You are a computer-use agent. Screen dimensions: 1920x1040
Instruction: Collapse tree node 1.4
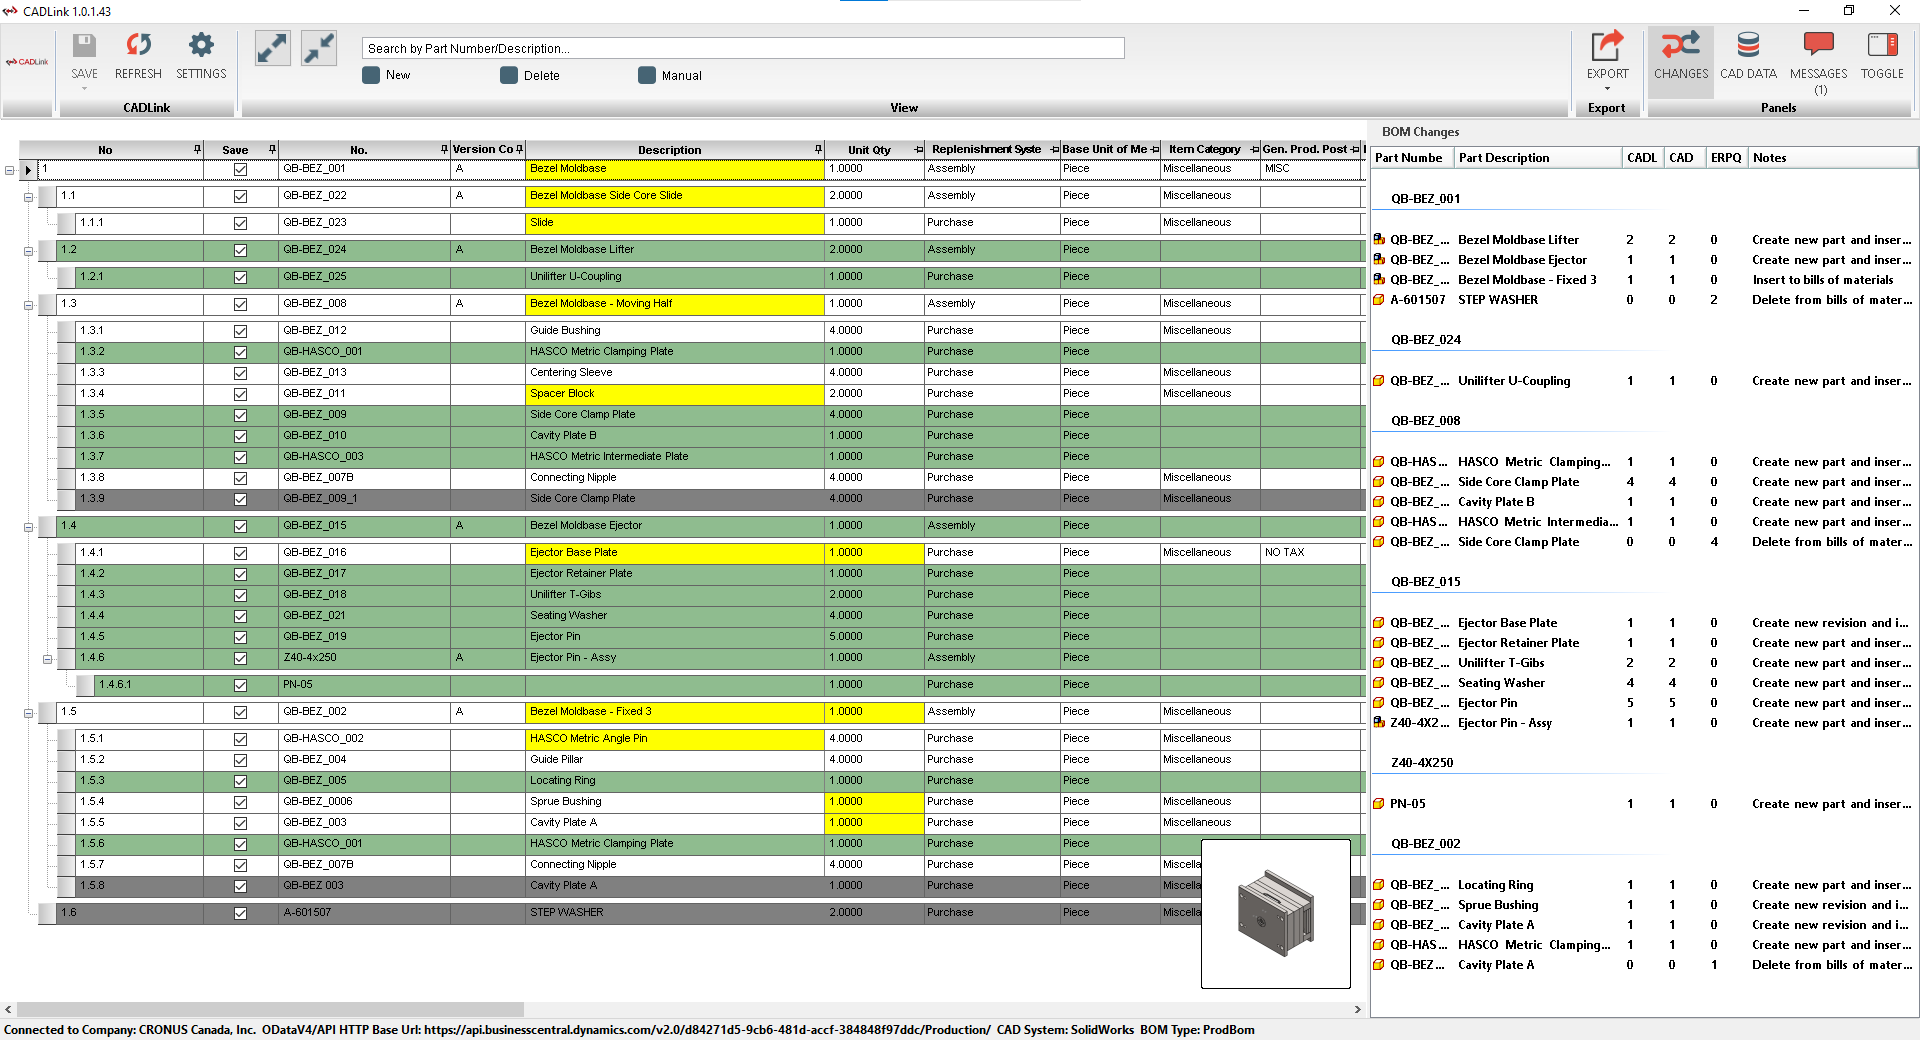click(29, 528)
